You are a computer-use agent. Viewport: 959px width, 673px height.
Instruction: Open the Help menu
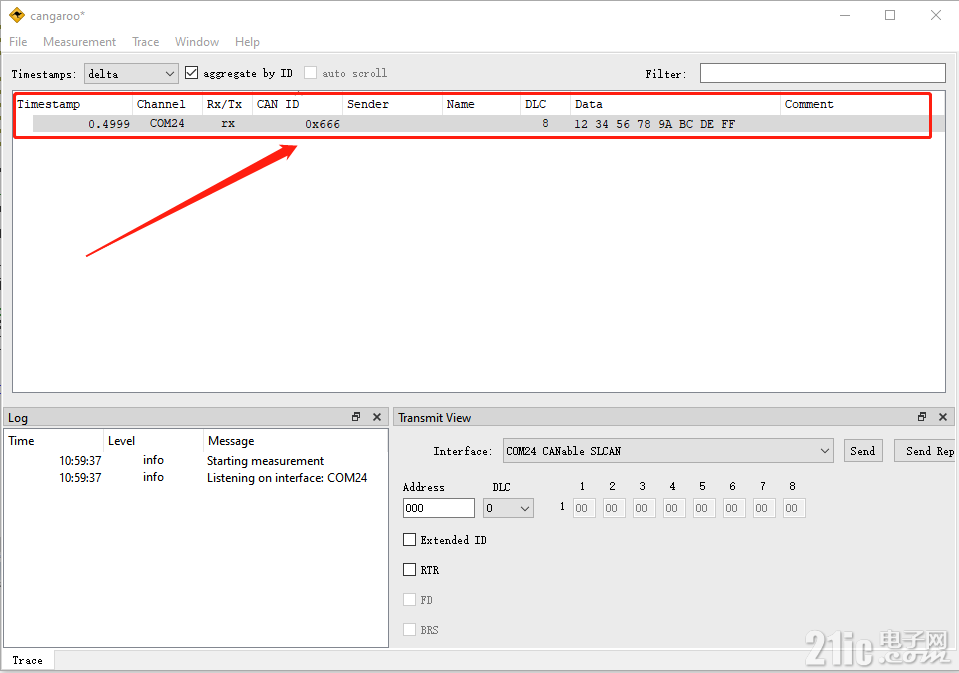coord(247,42)
